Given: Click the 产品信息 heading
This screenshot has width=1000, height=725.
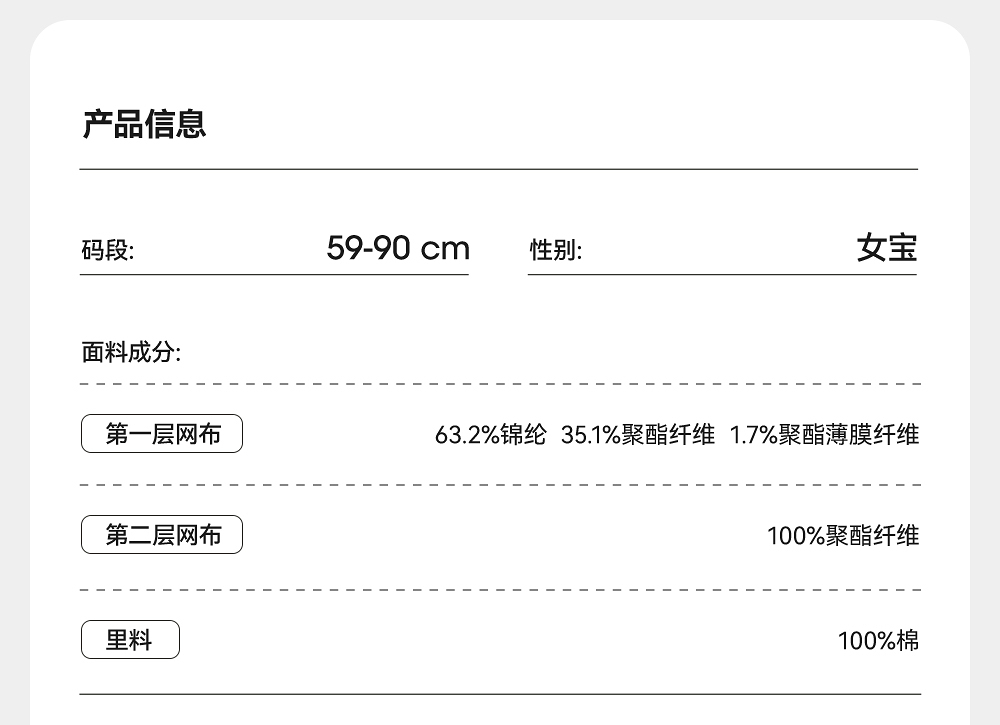Looking at the screenshot, I should [144, 125].
